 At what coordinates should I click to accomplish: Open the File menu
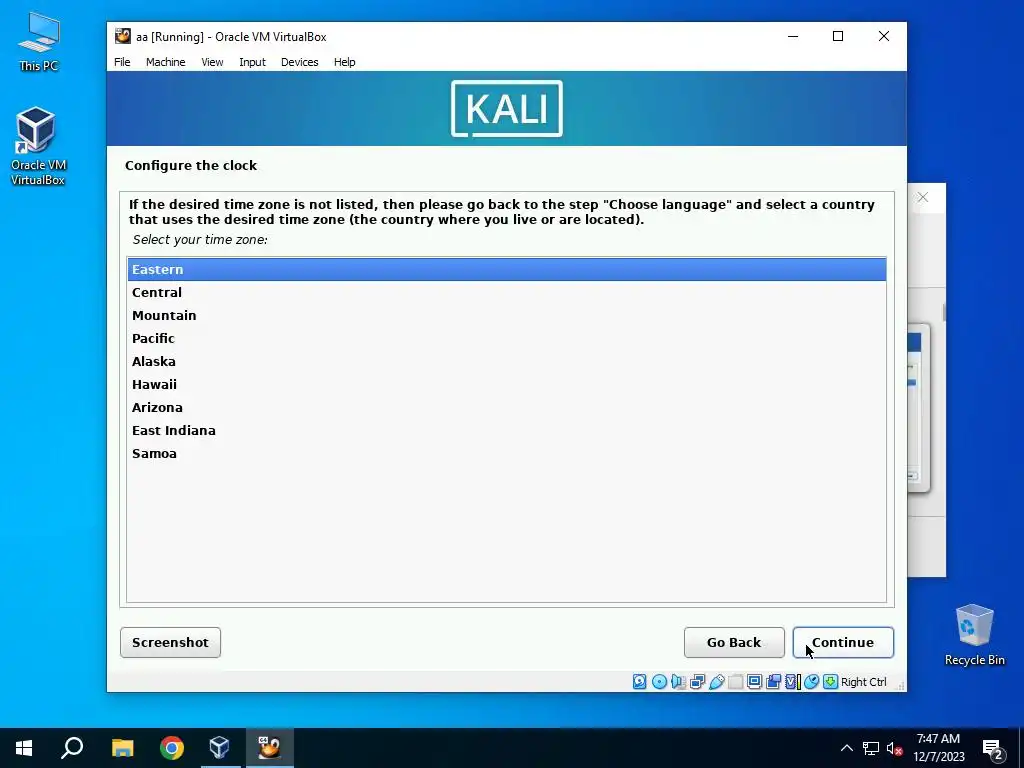(x=122, y=62)
